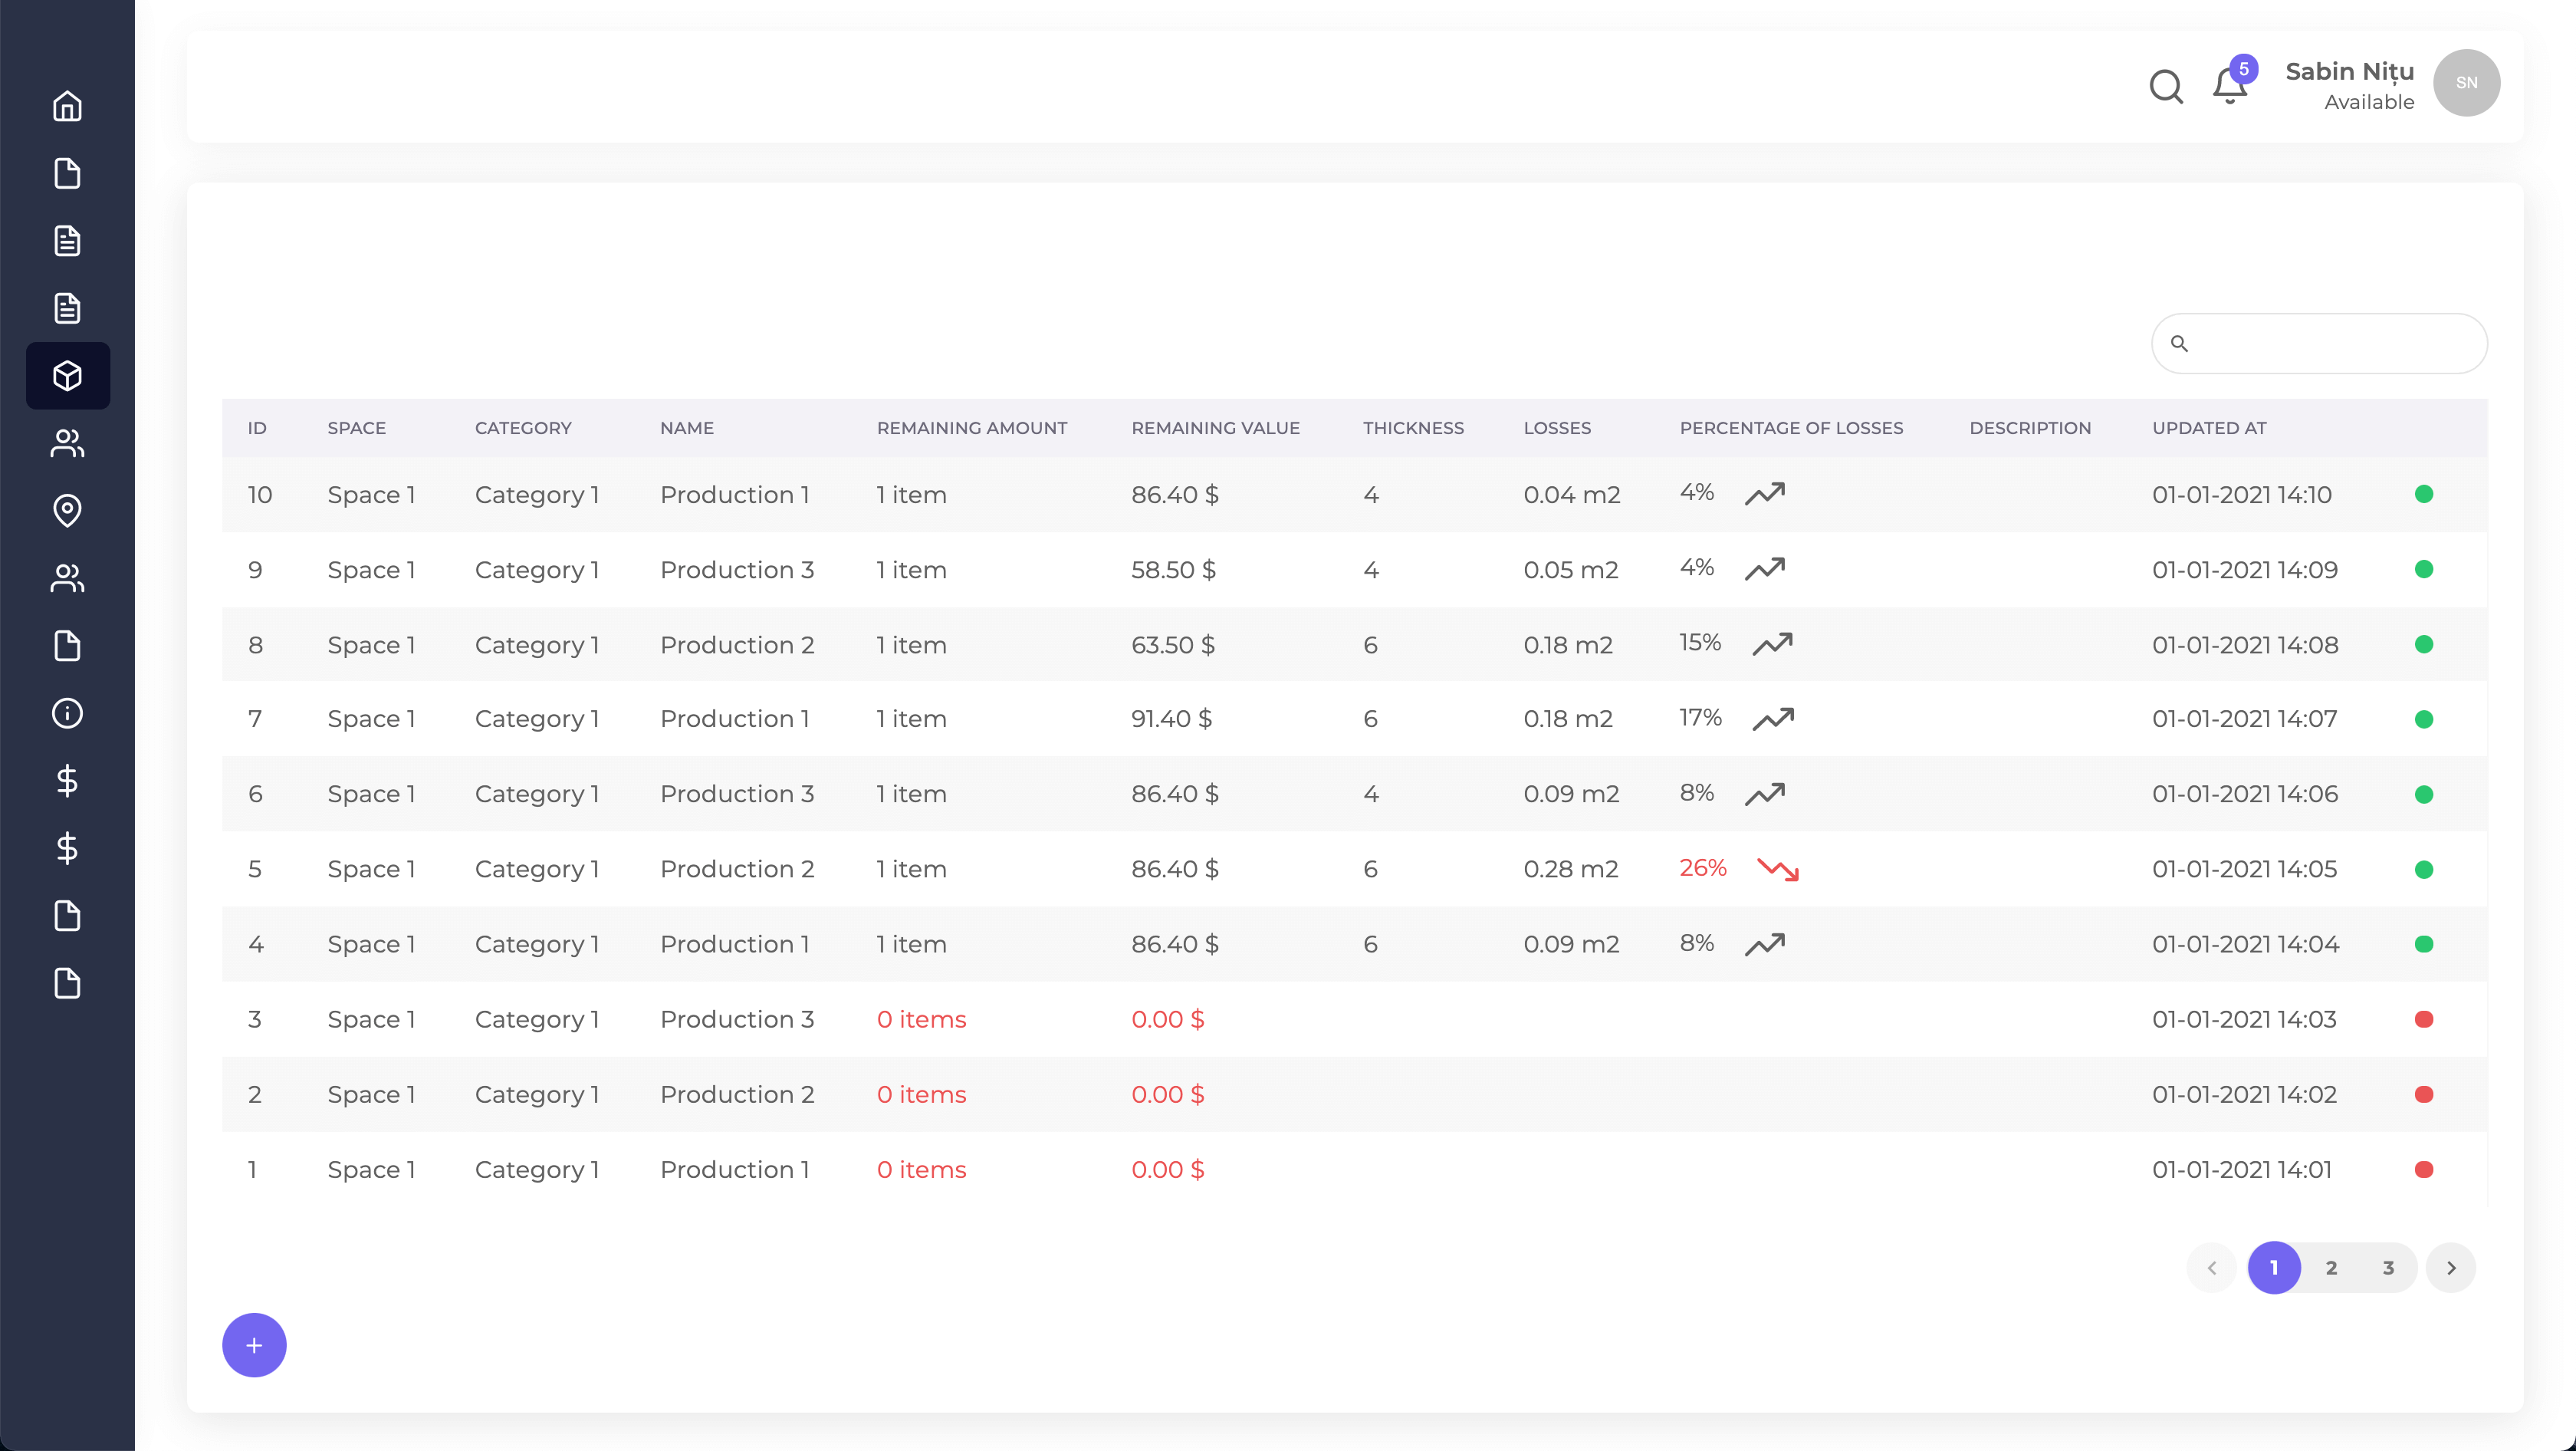Open the map pin location icon
The height and width of the screenshot is (1451, 2576).
(67, 510)
